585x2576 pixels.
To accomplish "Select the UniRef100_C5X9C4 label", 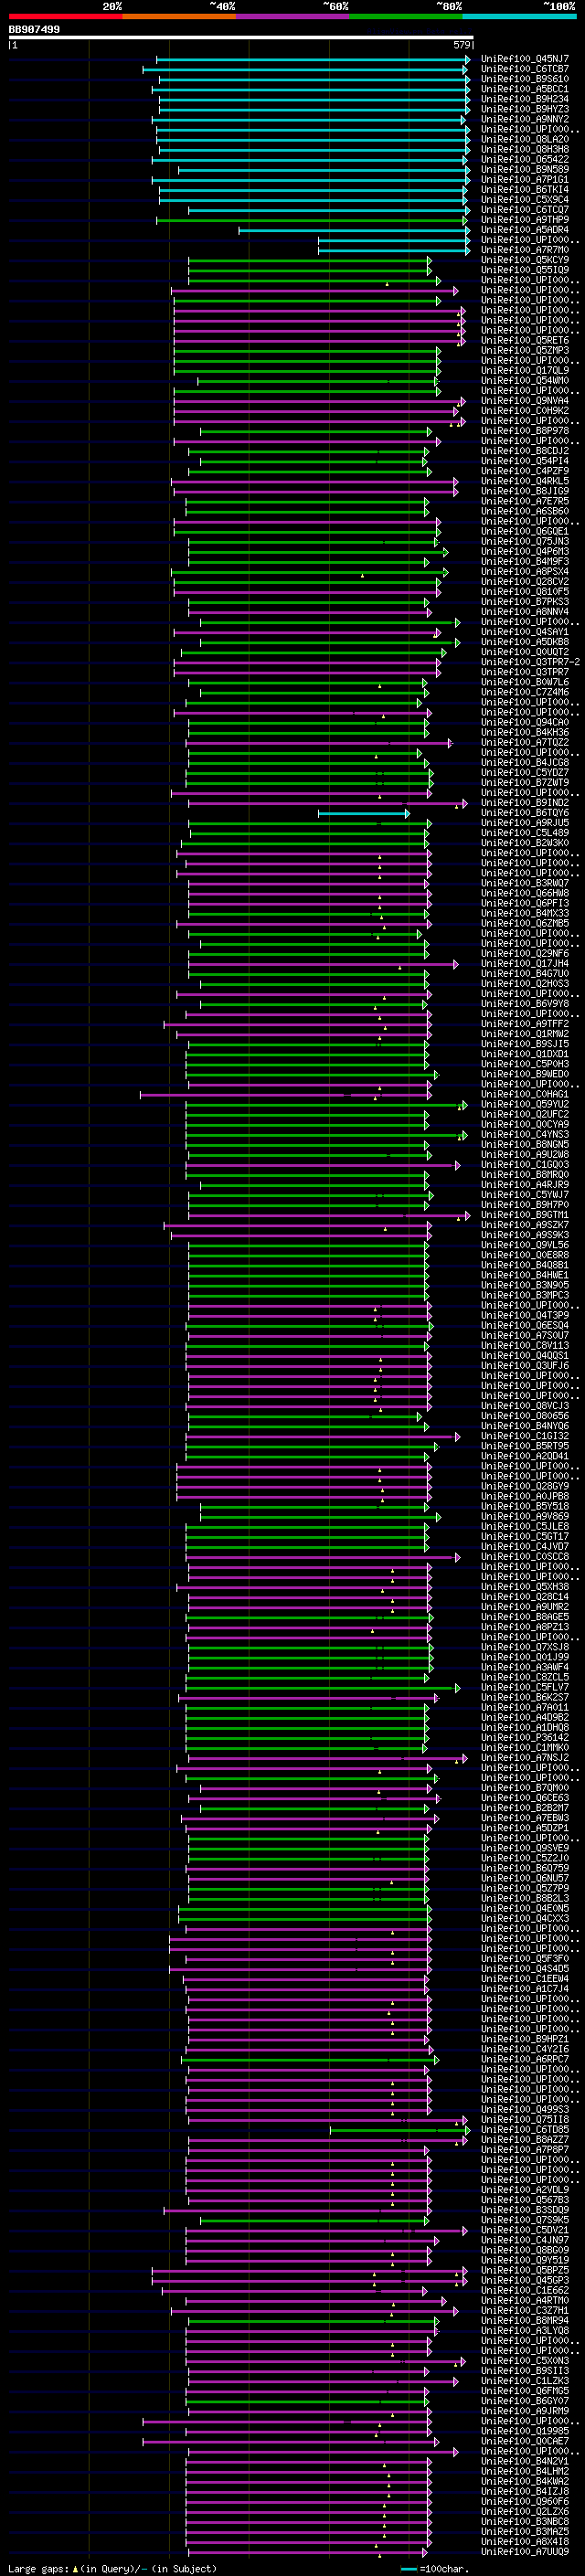I will click(525, 199).
